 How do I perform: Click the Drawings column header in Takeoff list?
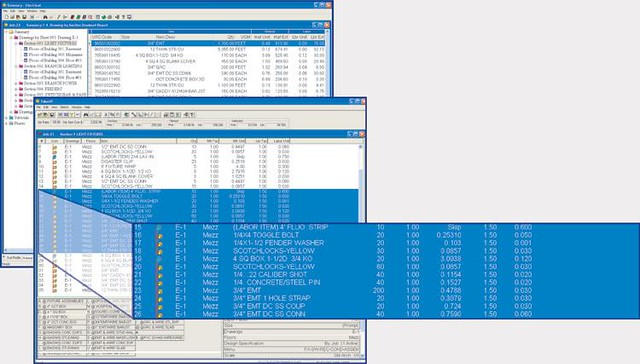pyautogui.click(x=72, y=141)
